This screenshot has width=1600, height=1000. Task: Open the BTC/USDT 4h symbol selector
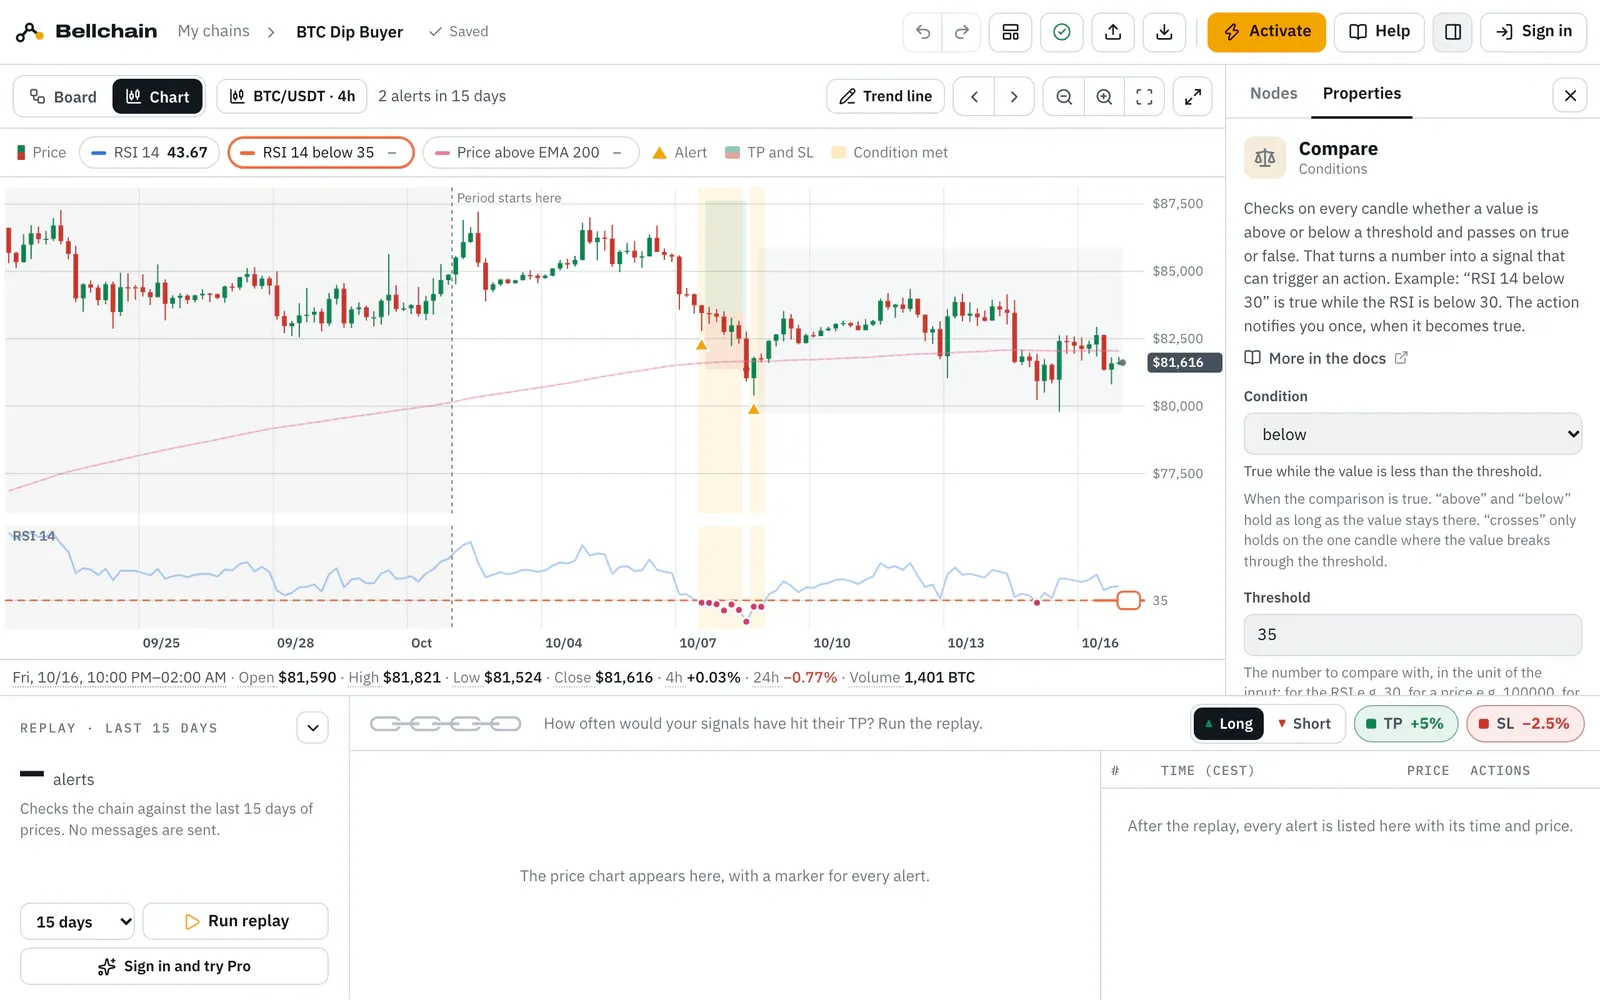coord(292,97)
